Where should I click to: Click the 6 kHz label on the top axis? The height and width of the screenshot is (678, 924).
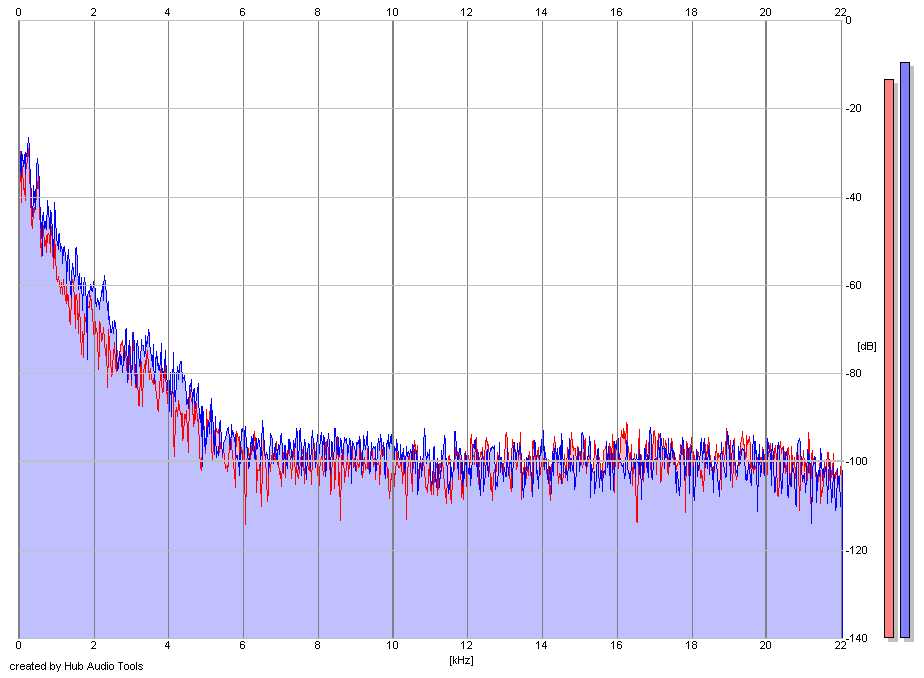[242, 12]
